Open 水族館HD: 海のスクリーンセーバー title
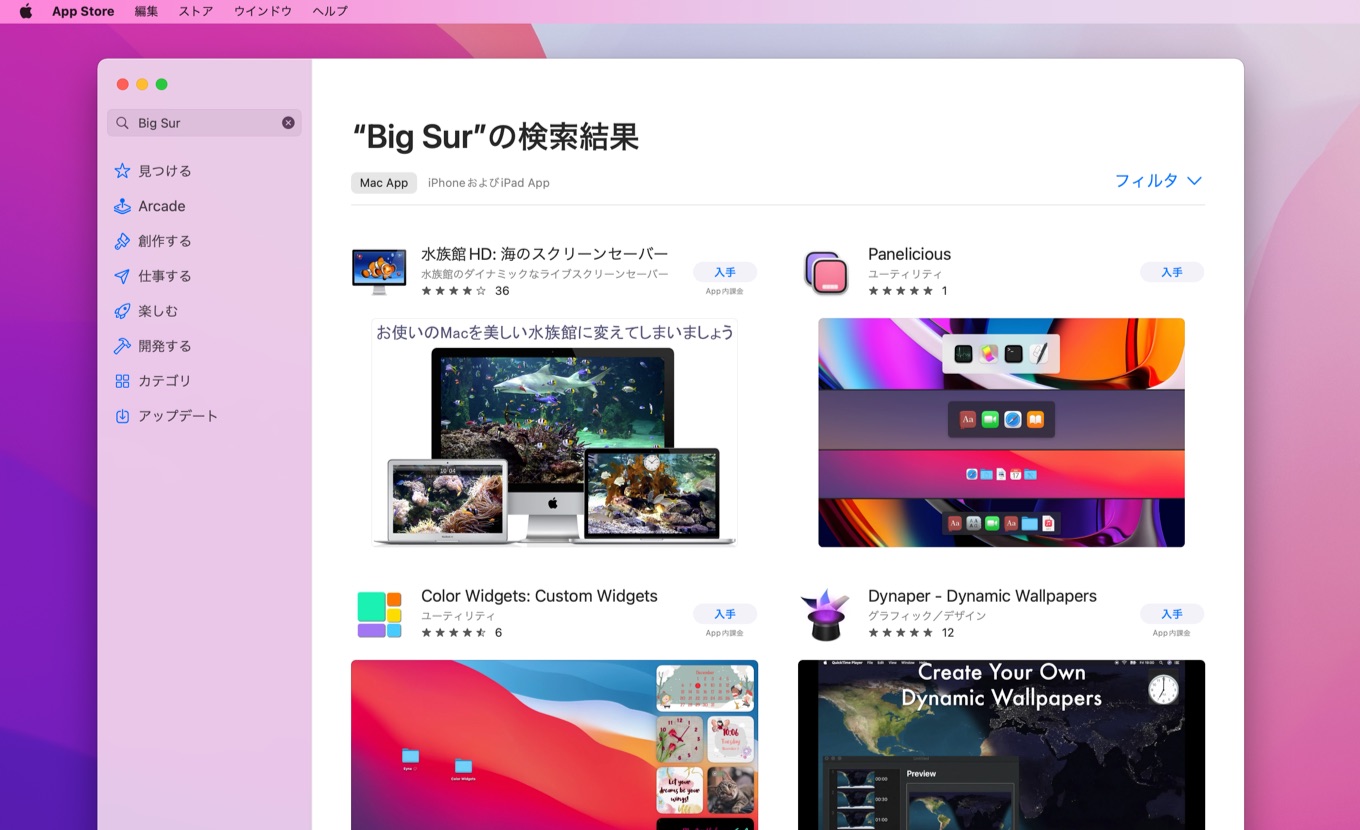The image size is (1360, 830). (x=544, y=254)
